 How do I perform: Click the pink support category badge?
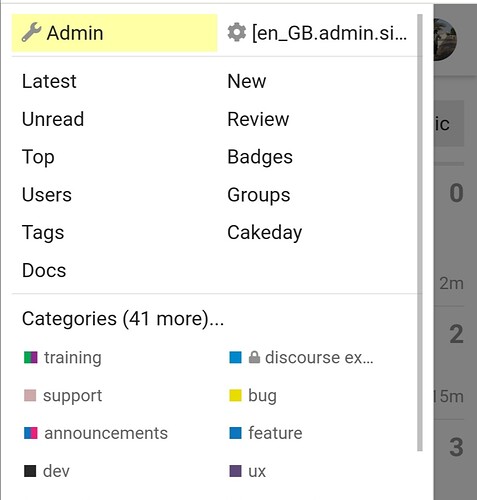click(x=30, y=396)
